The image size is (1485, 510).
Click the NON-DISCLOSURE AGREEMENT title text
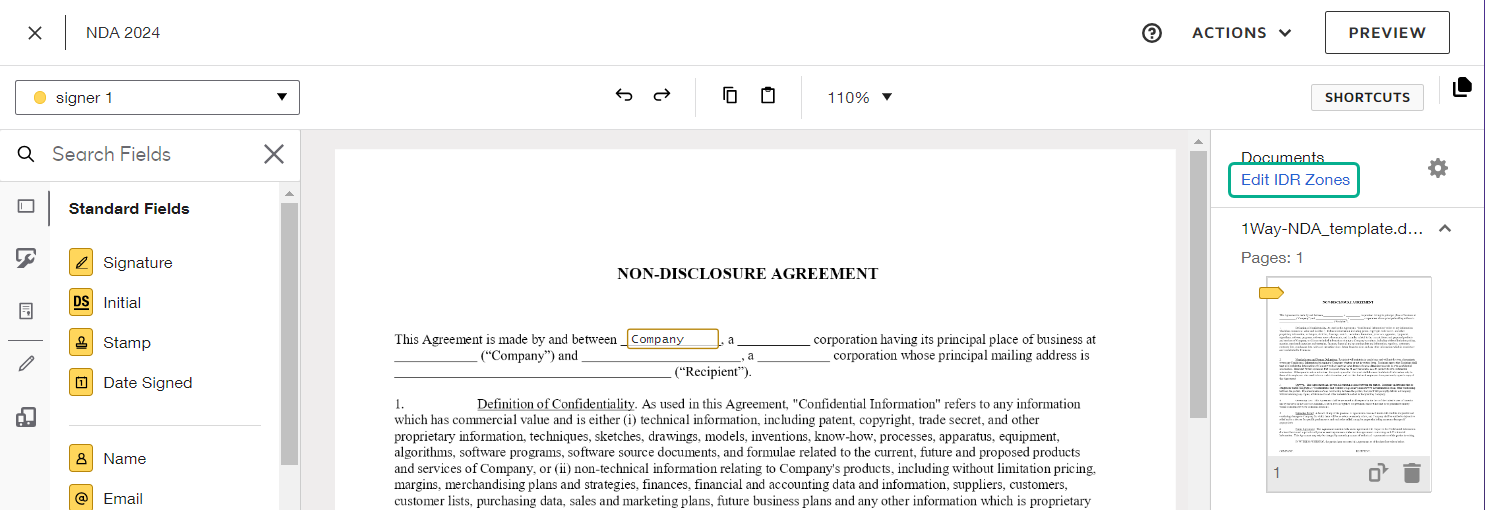pos(748,273)
